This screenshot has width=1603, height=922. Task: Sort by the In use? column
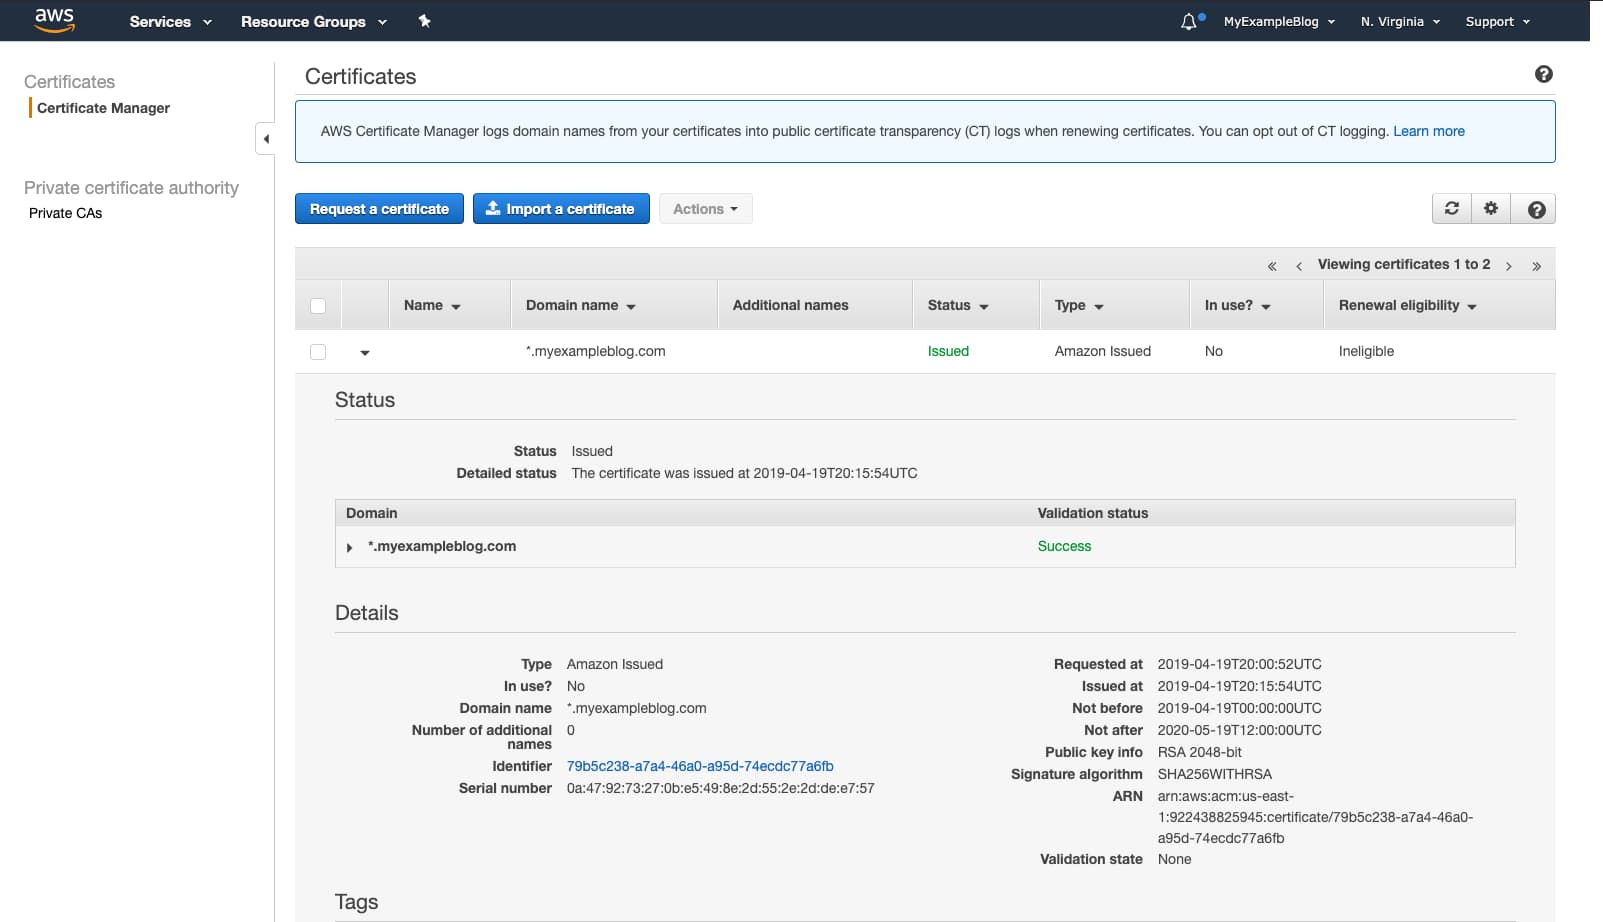(1237, 305)
